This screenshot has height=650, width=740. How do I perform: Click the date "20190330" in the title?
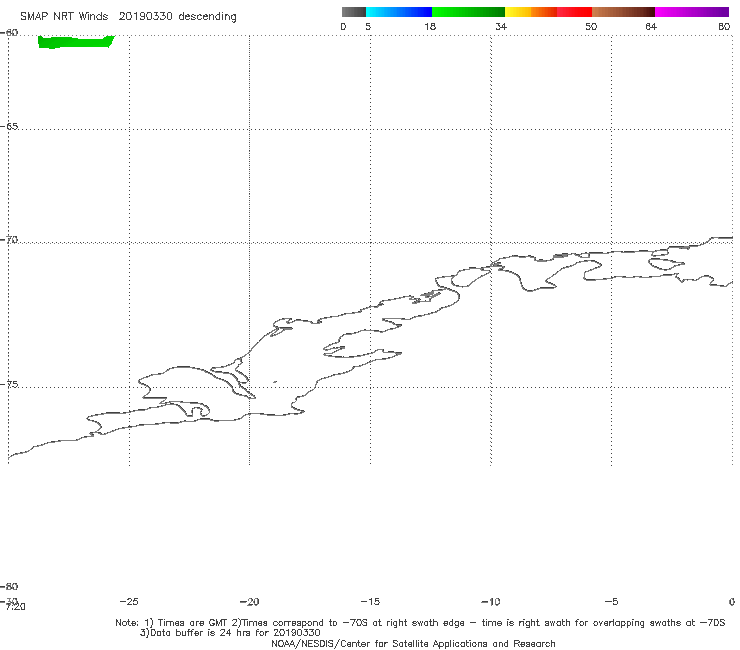[x=145, y=17]
